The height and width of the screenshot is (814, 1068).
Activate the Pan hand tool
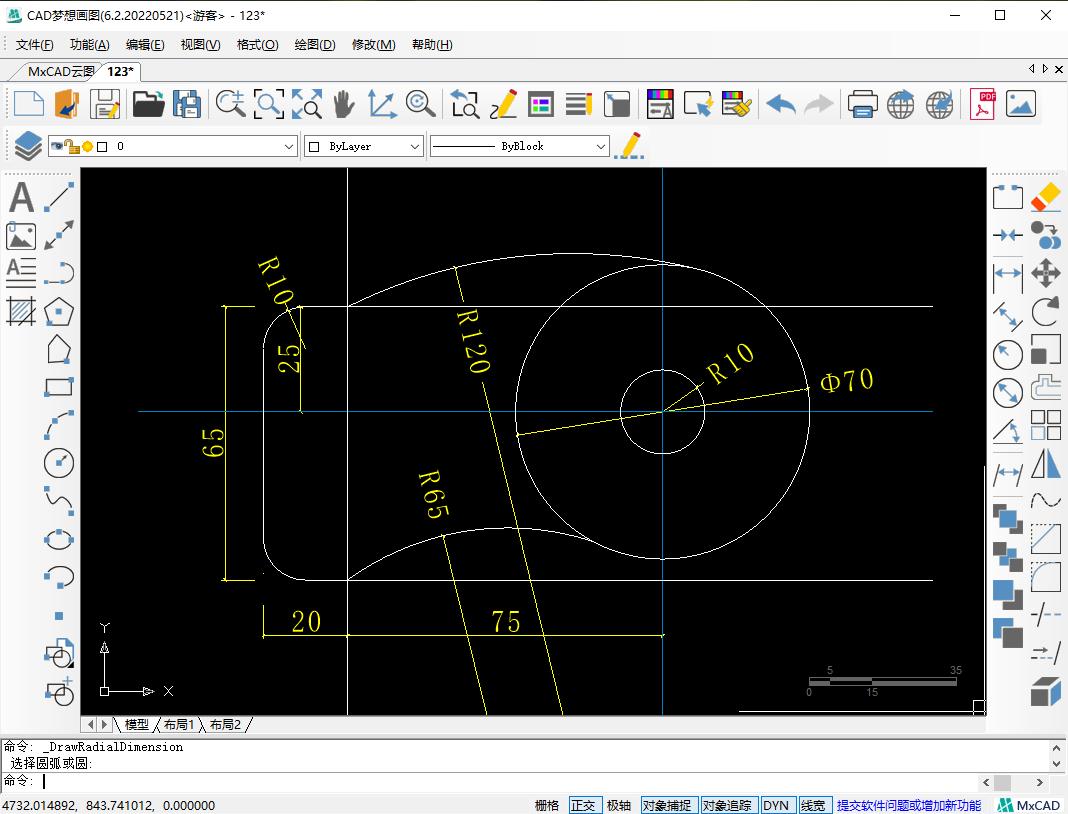click(344, 104)
